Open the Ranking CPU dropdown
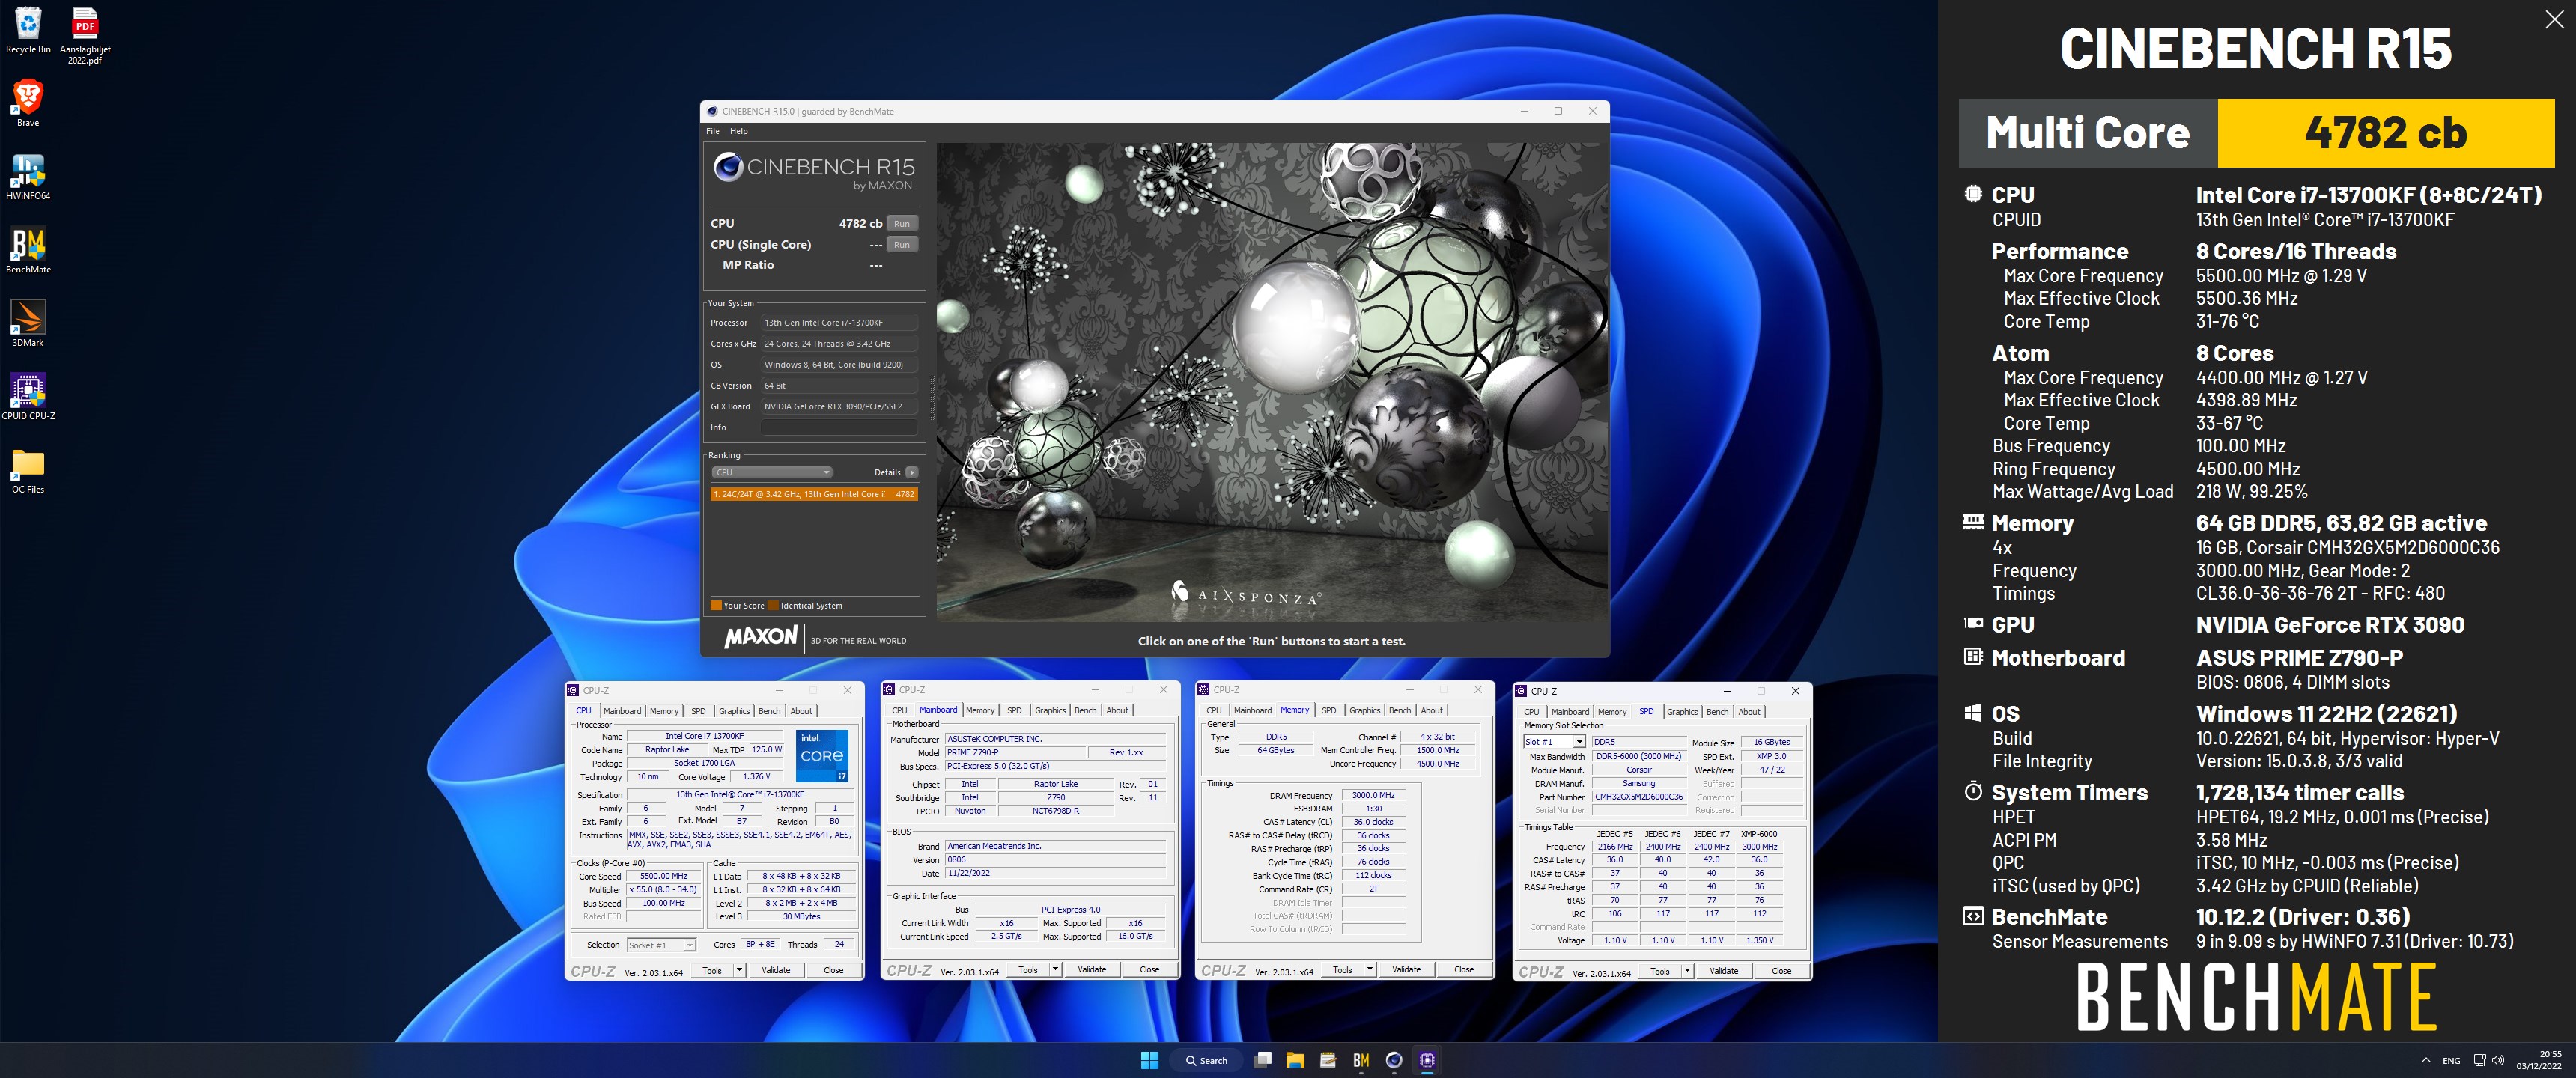 (772, 472)
